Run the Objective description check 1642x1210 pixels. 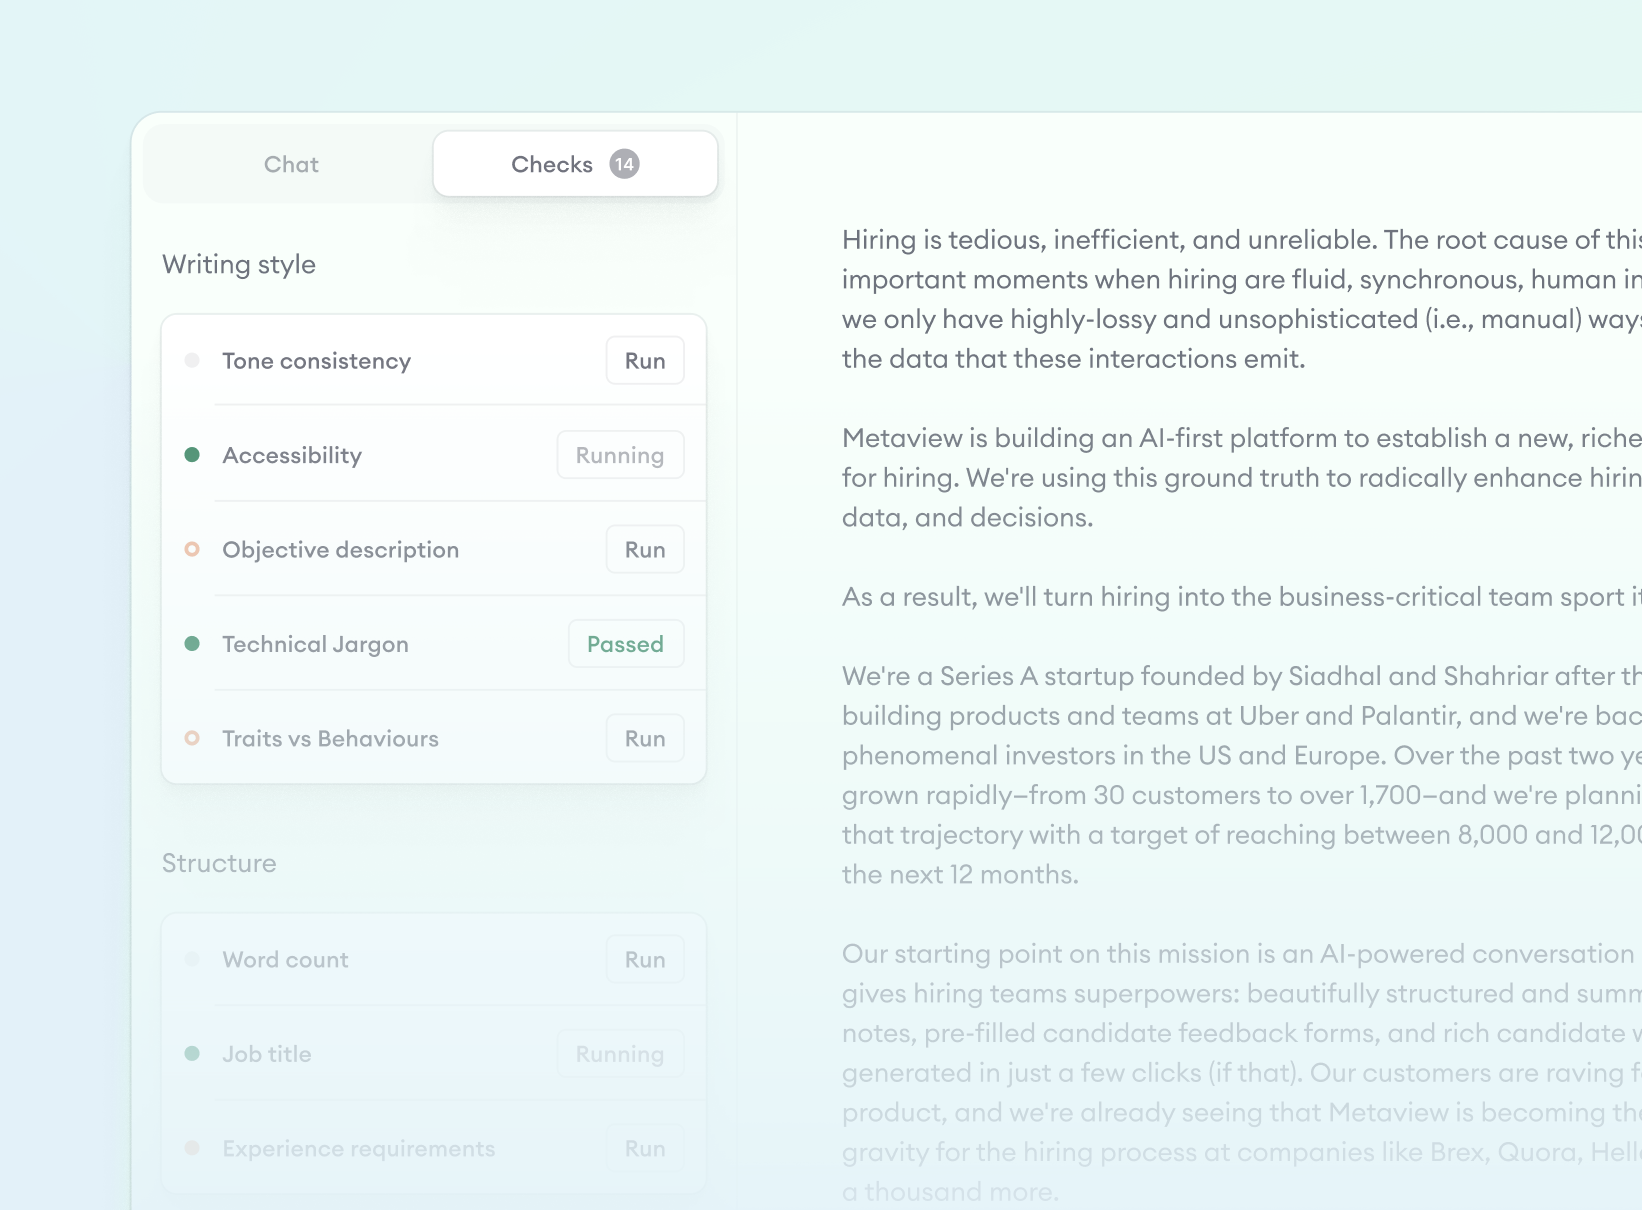click(x=645, y=550)
